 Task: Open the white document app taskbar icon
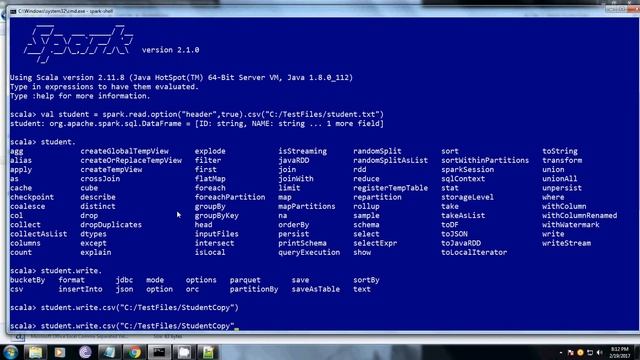pos(184,352)
